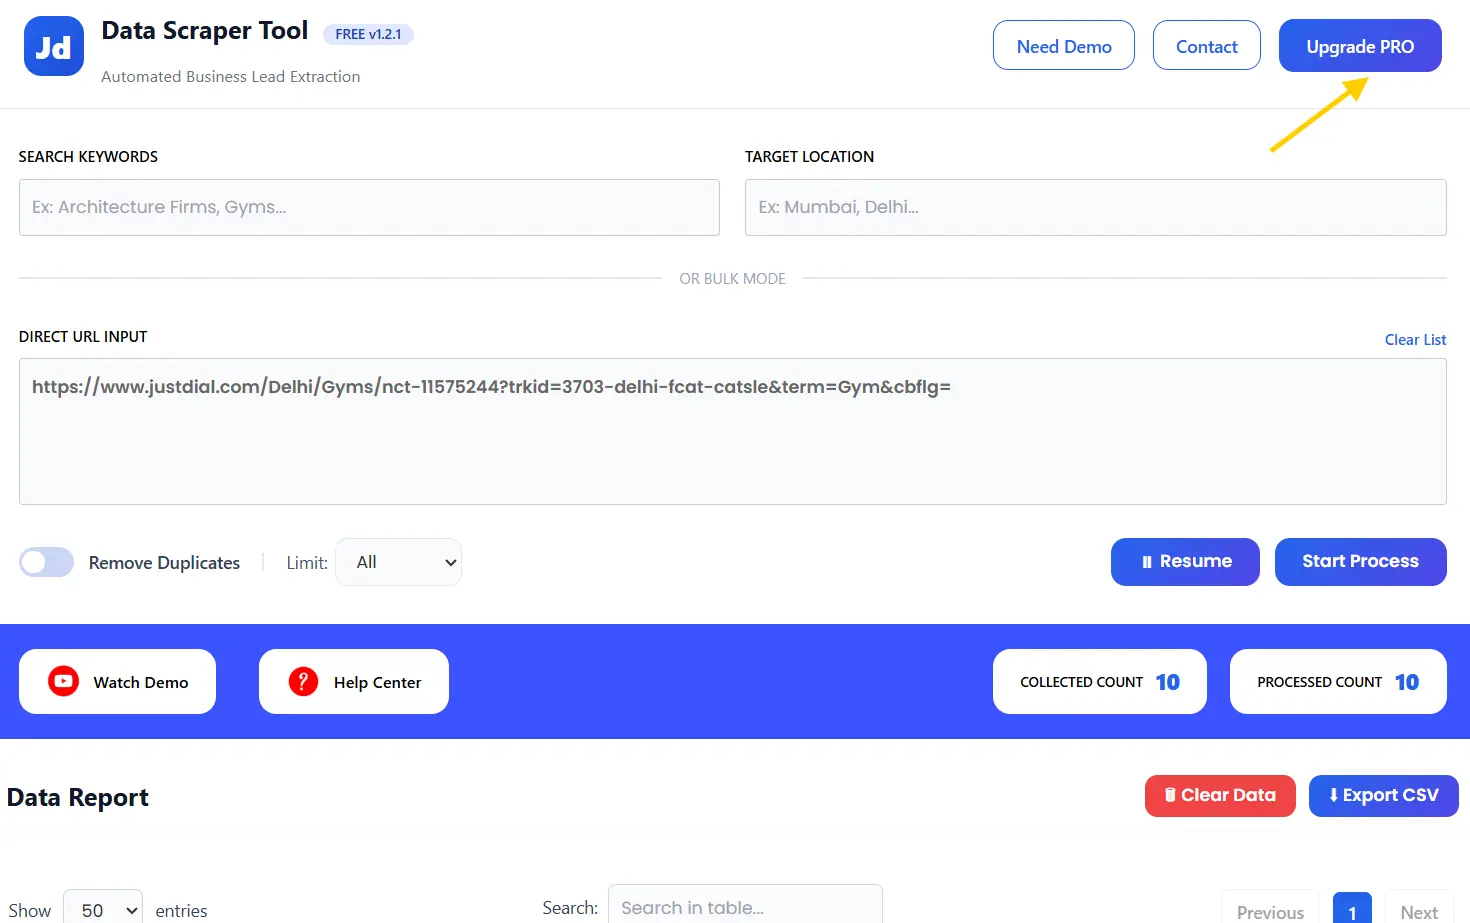Open the Contact button
The image size is (1470, 923).
click(1206, 46)
